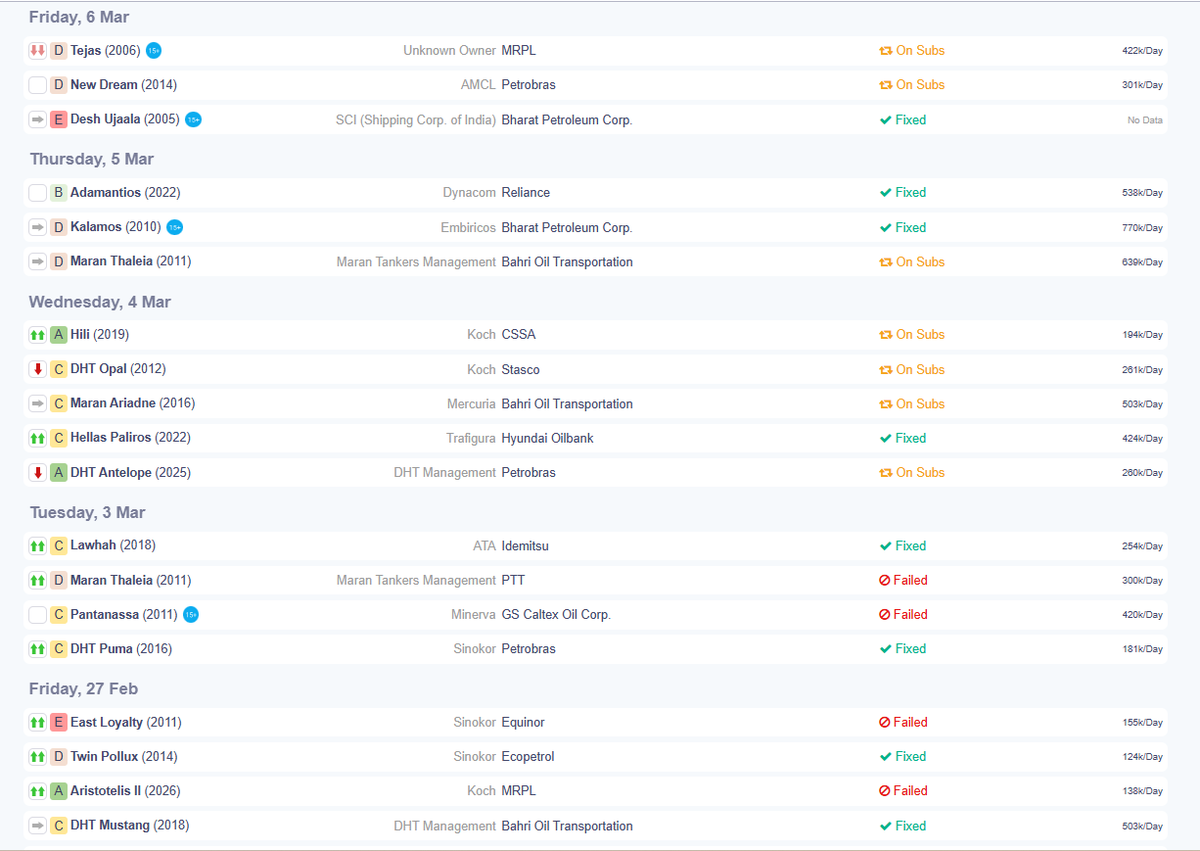The height and width of the screenshot is (851, 1200).
Task: Click the Friday, 27 Feb date heading
Action: click(x=84, y=689)
